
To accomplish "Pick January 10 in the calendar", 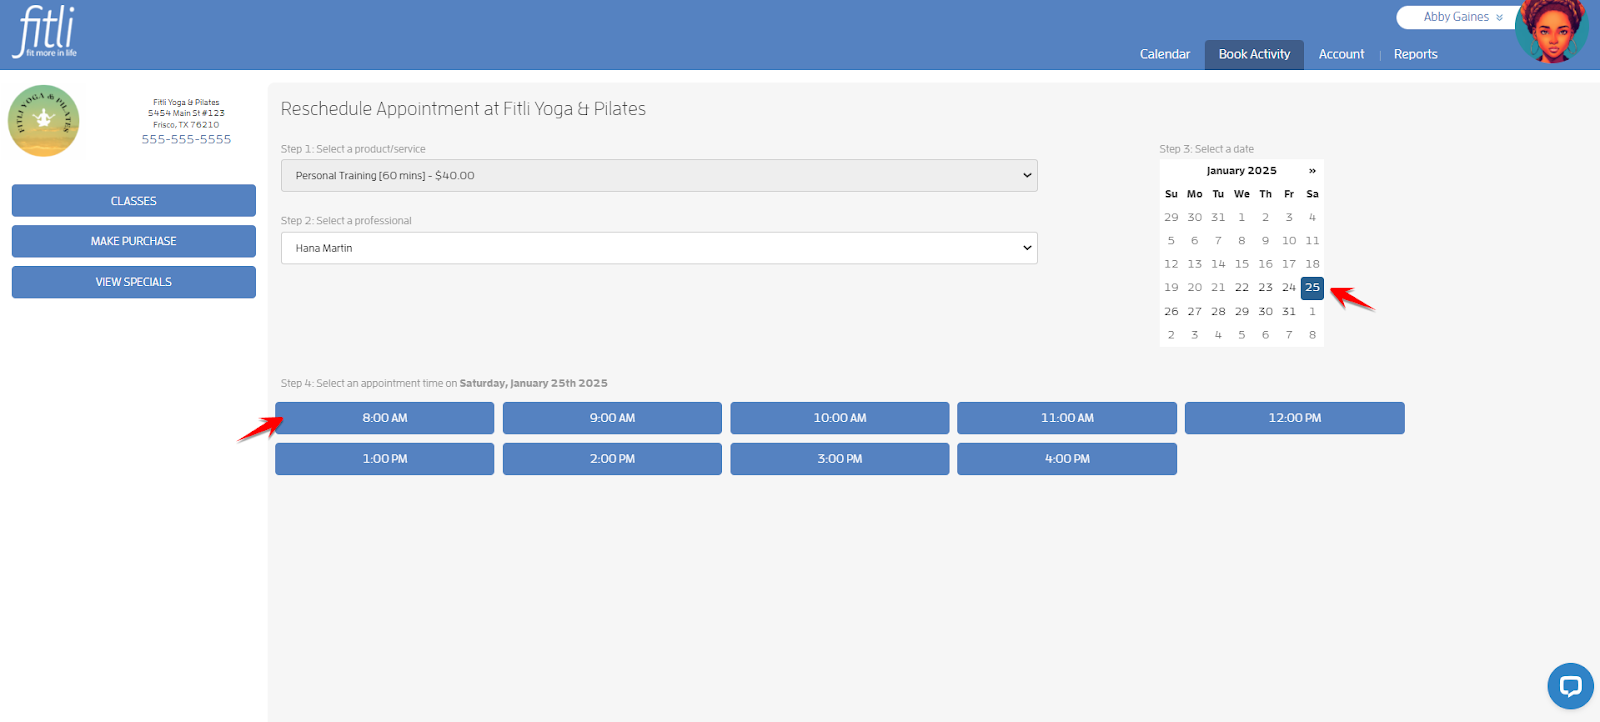I will [x=1289, y=241].
